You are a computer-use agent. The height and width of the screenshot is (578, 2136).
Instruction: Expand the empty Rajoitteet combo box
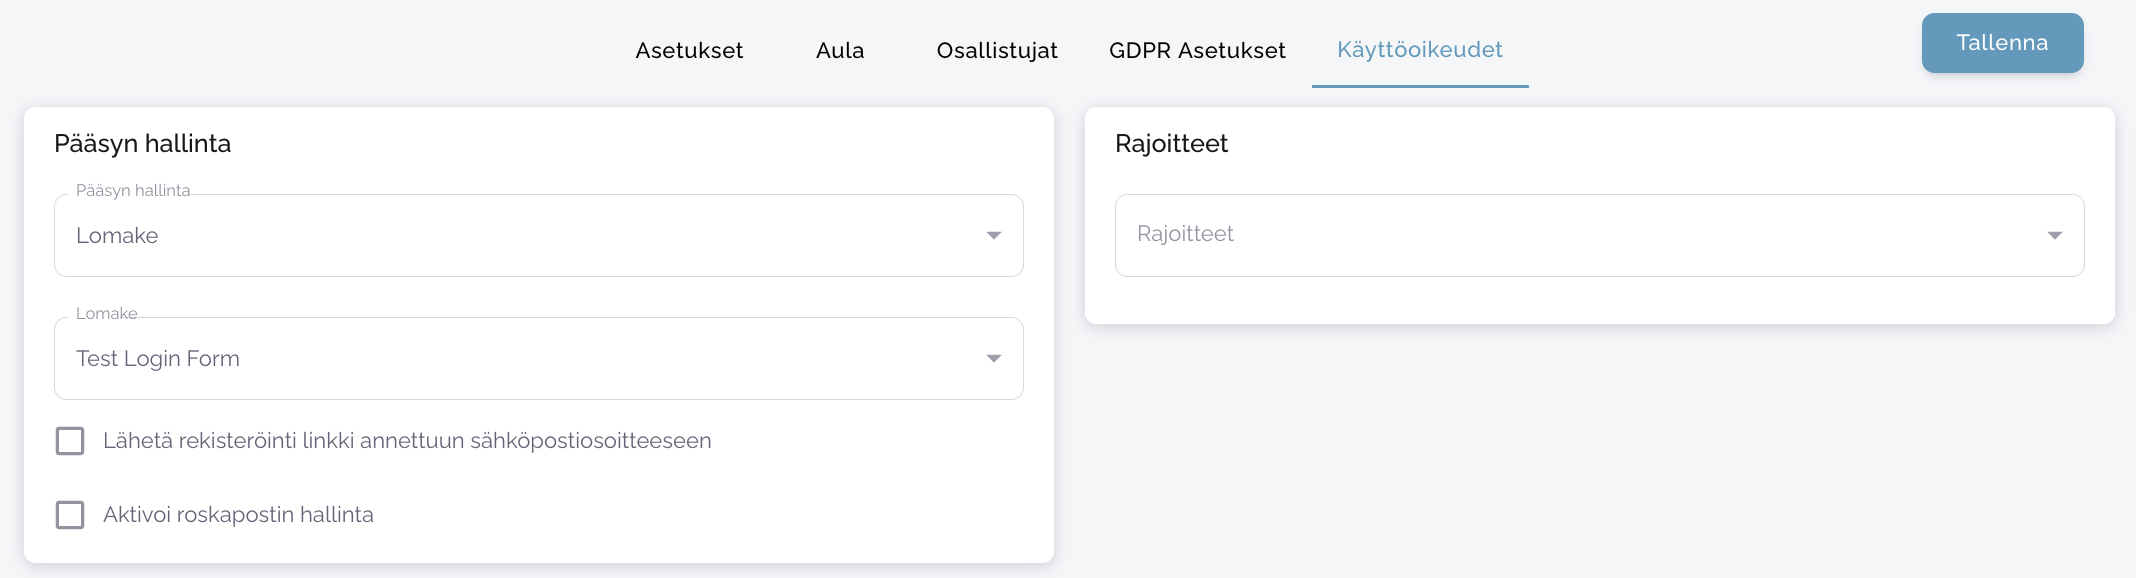pyautogui.click(x=1580, y=235)
